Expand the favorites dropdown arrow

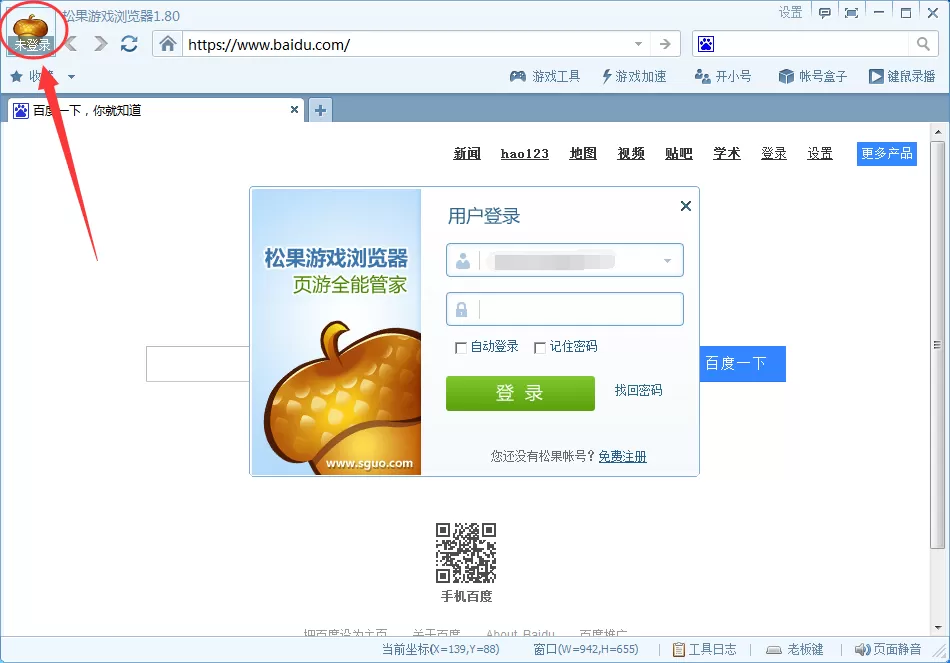[x=71, y=77]
